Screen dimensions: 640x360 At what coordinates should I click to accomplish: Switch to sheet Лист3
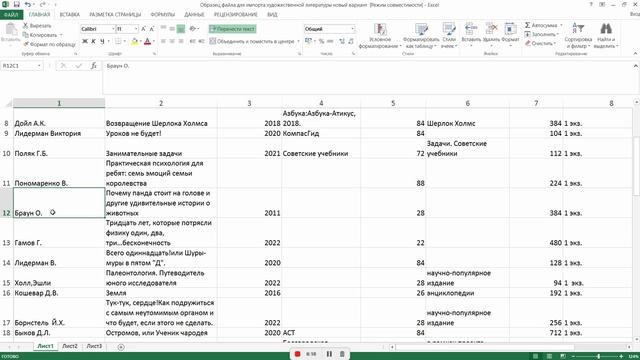pos(94,346)
